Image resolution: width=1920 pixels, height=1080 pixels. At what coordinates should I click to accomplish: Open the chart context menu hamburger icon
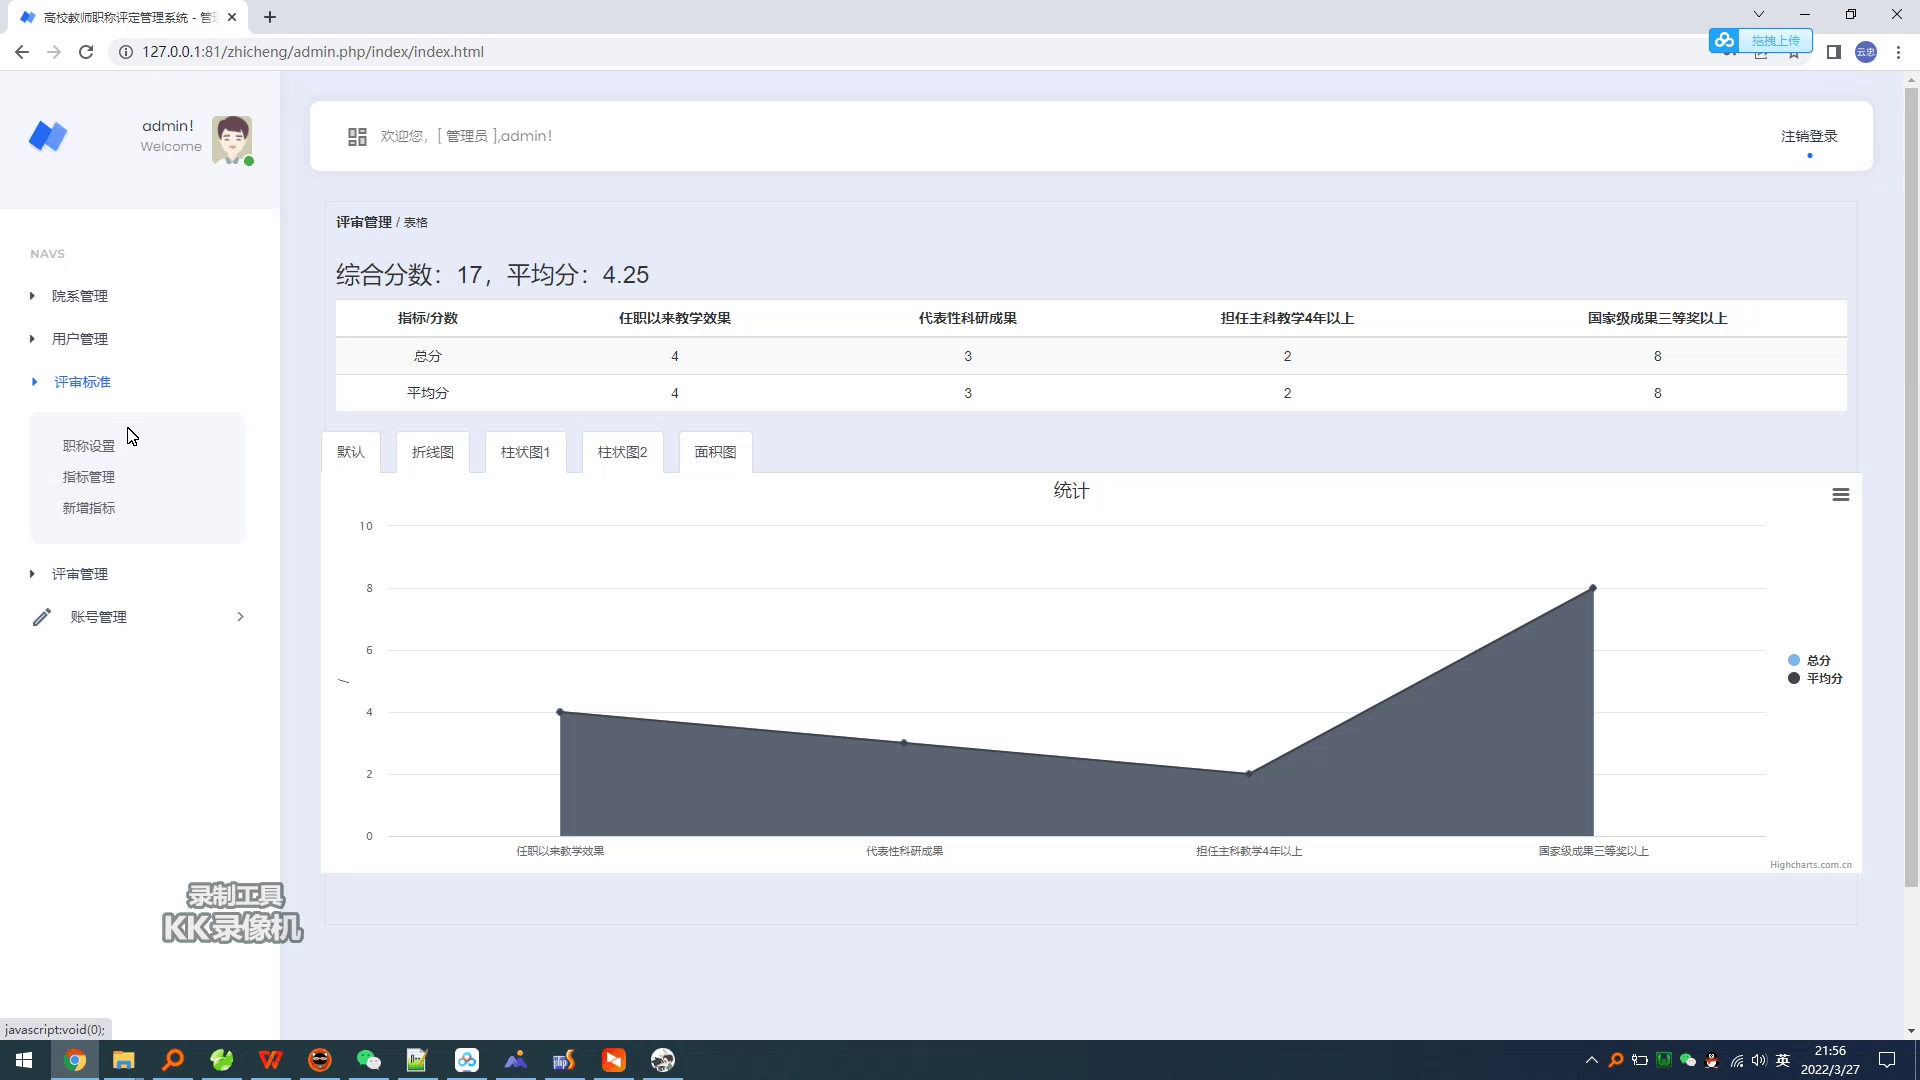tap(1840, 495)
